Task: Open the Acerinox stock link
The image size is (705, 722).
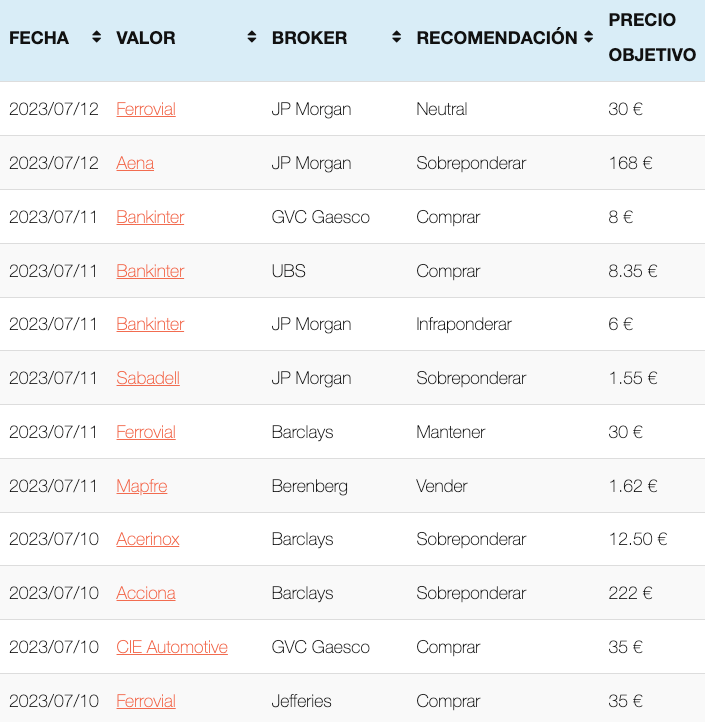Action: 147,539
